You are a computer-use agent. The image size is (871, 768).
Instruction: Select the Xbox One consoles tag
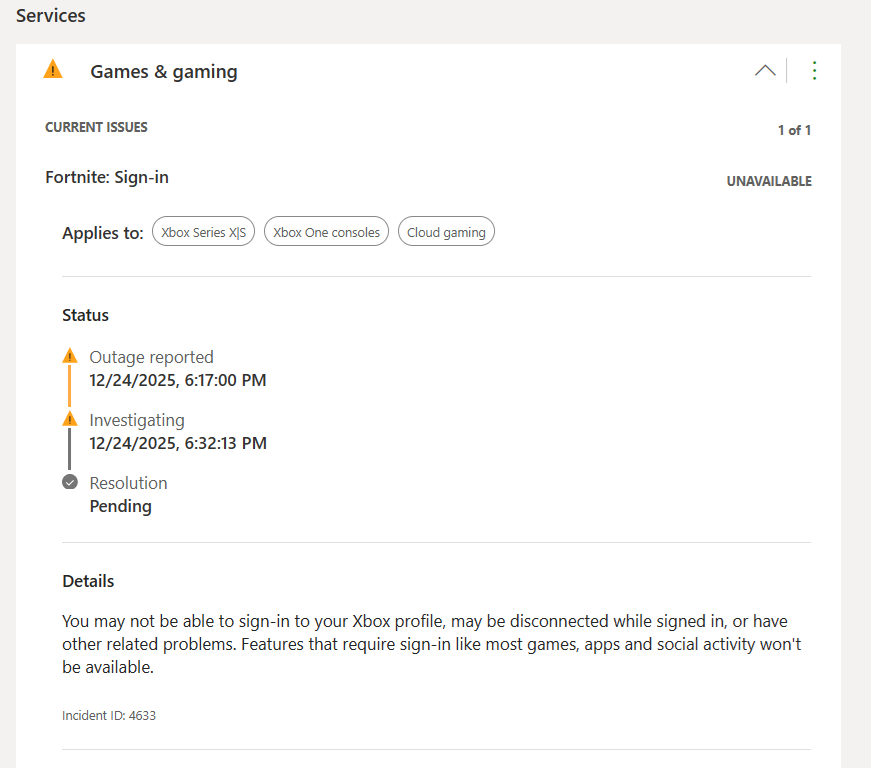click(327, 232)
